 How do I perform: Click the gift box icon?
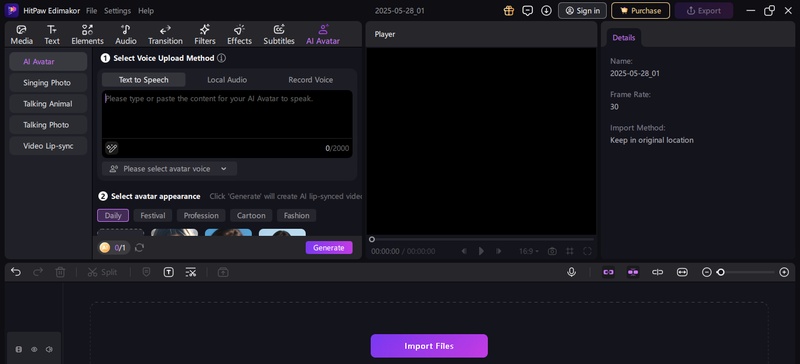point(509,10)
